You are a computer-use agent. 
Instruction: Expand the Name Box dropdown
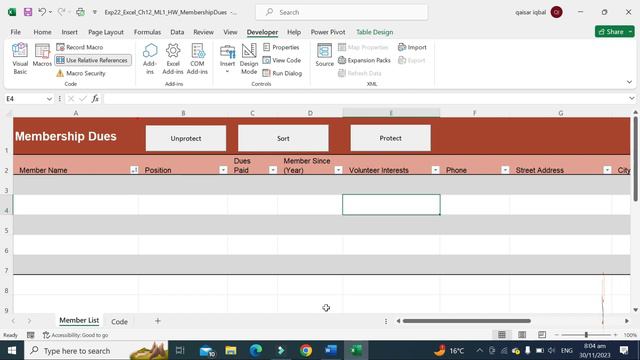49,99
